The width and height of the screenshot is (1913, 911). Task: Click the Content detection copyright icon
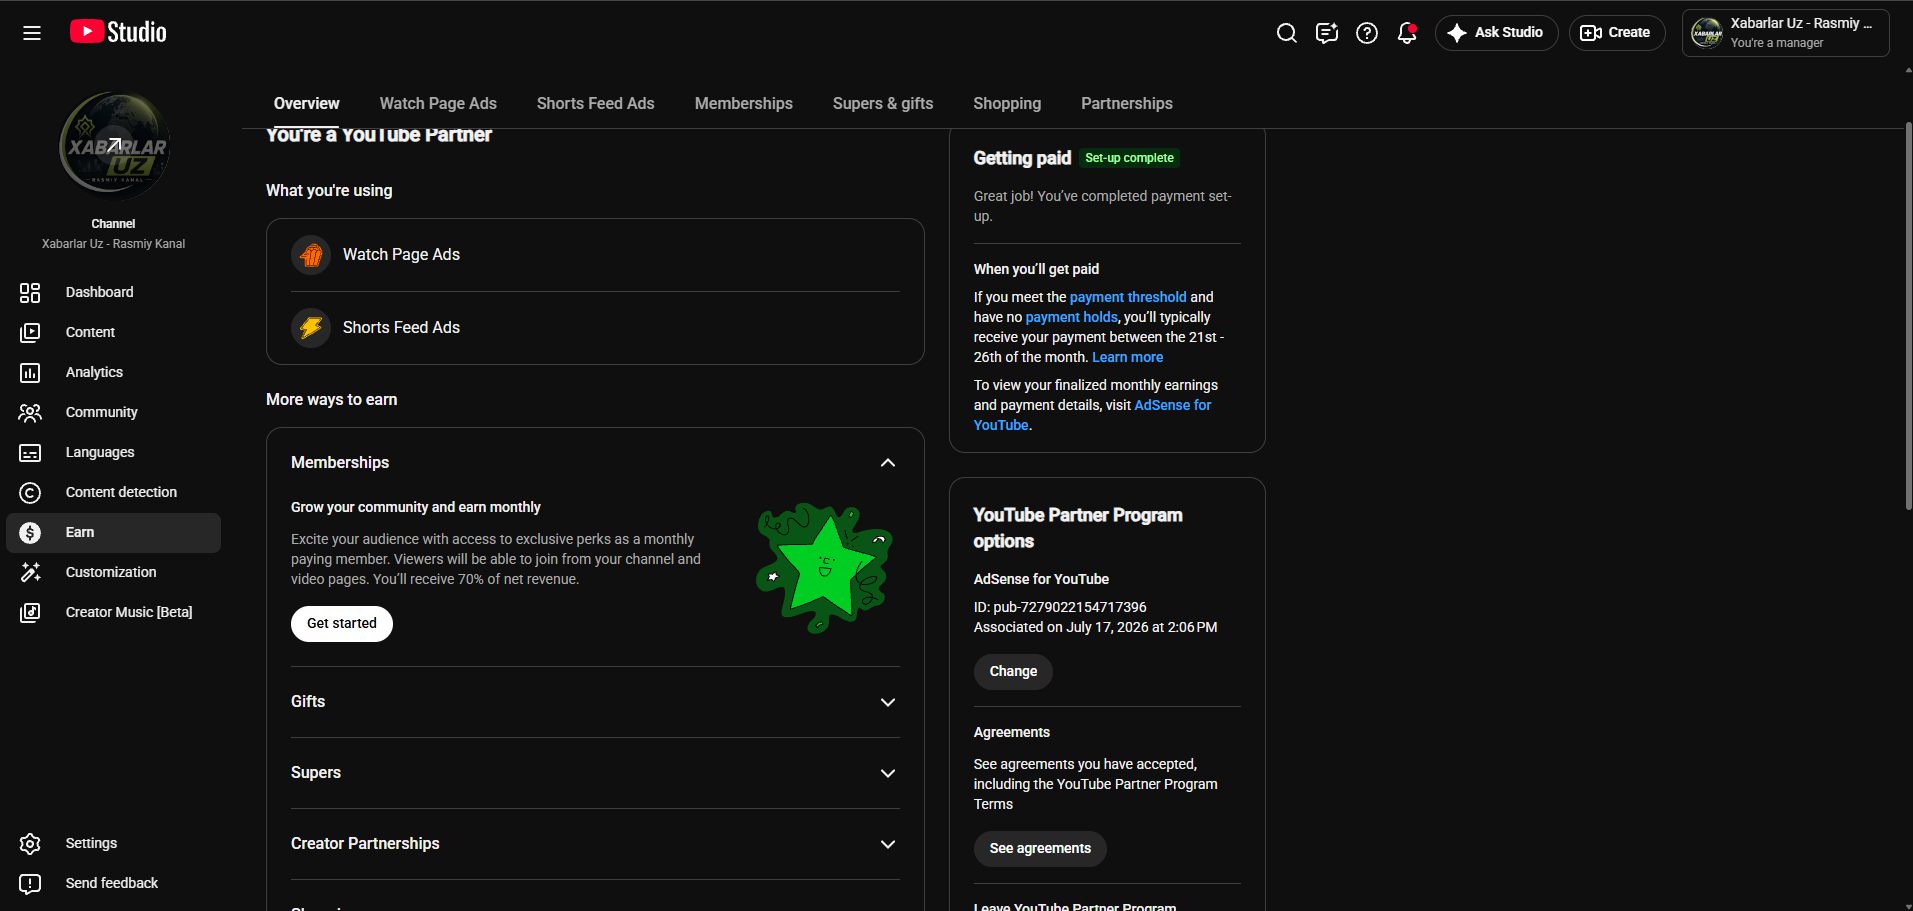click(x=30, y=492)
